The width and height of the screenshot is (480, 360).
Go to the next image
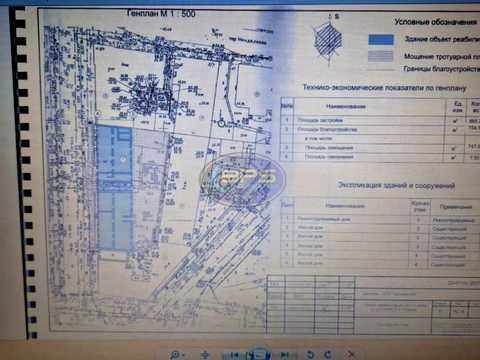coord(284,355)
